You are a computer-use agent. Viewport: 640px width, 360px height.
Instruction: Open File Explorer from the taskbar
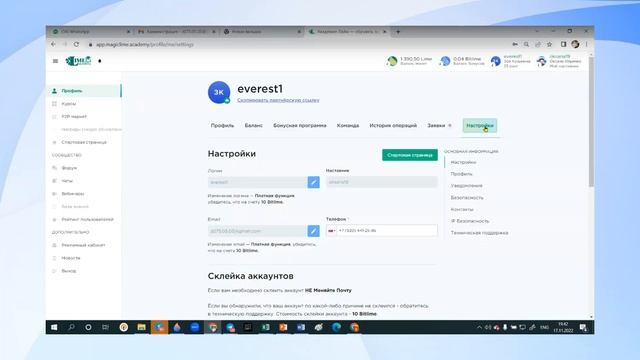point(141,327)
